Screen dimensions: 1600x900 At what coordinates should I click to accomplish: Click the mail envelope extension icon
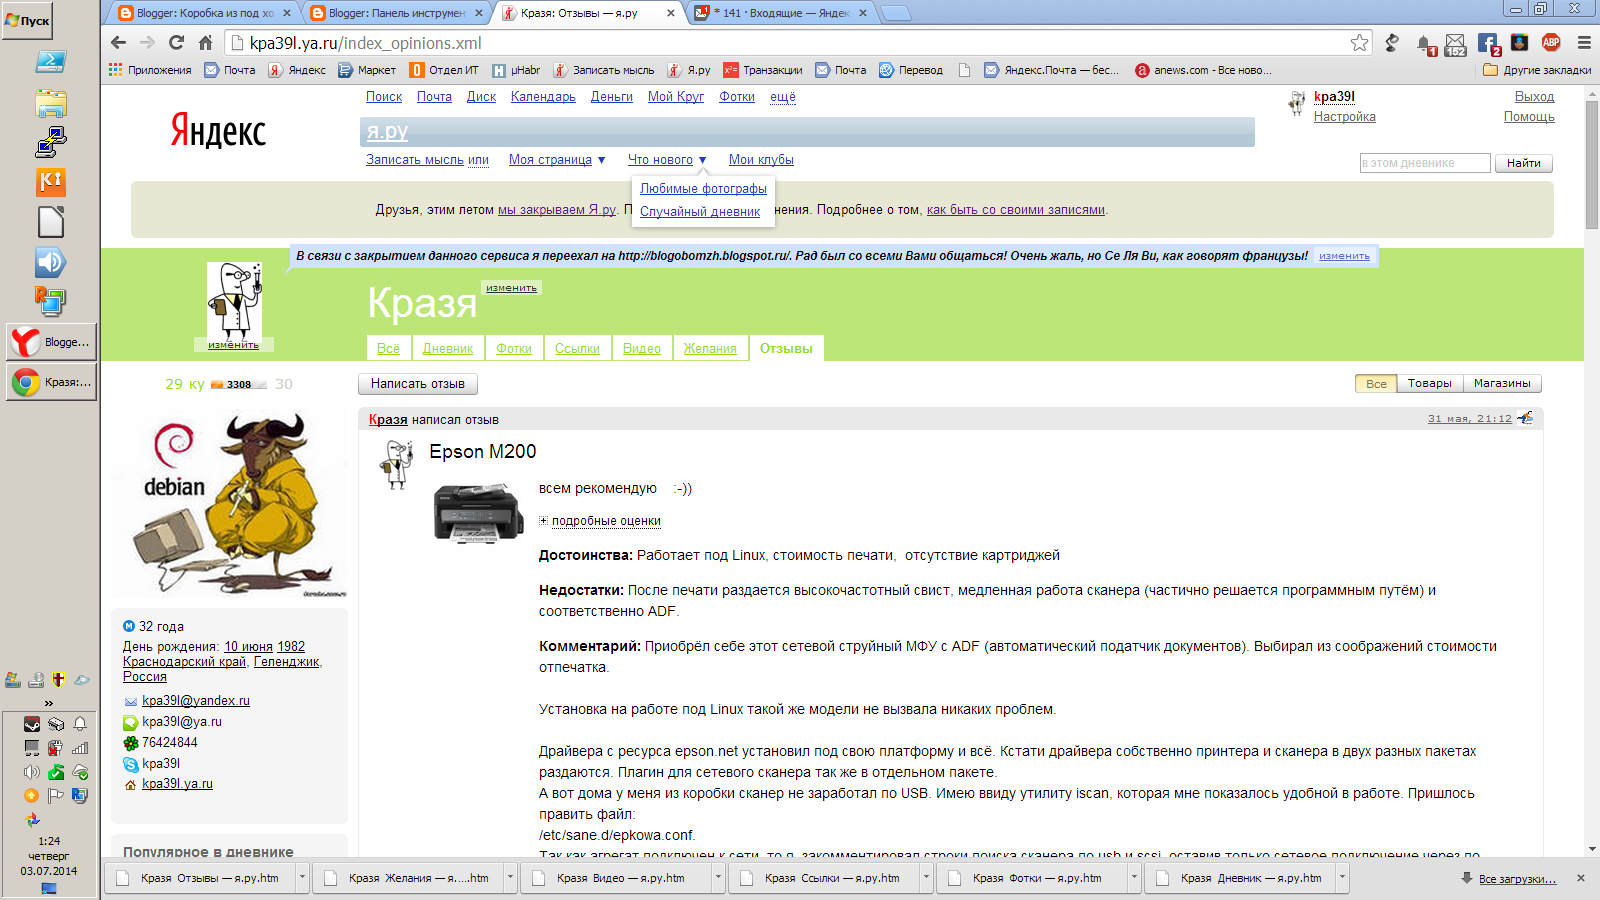pos(1455,44)
